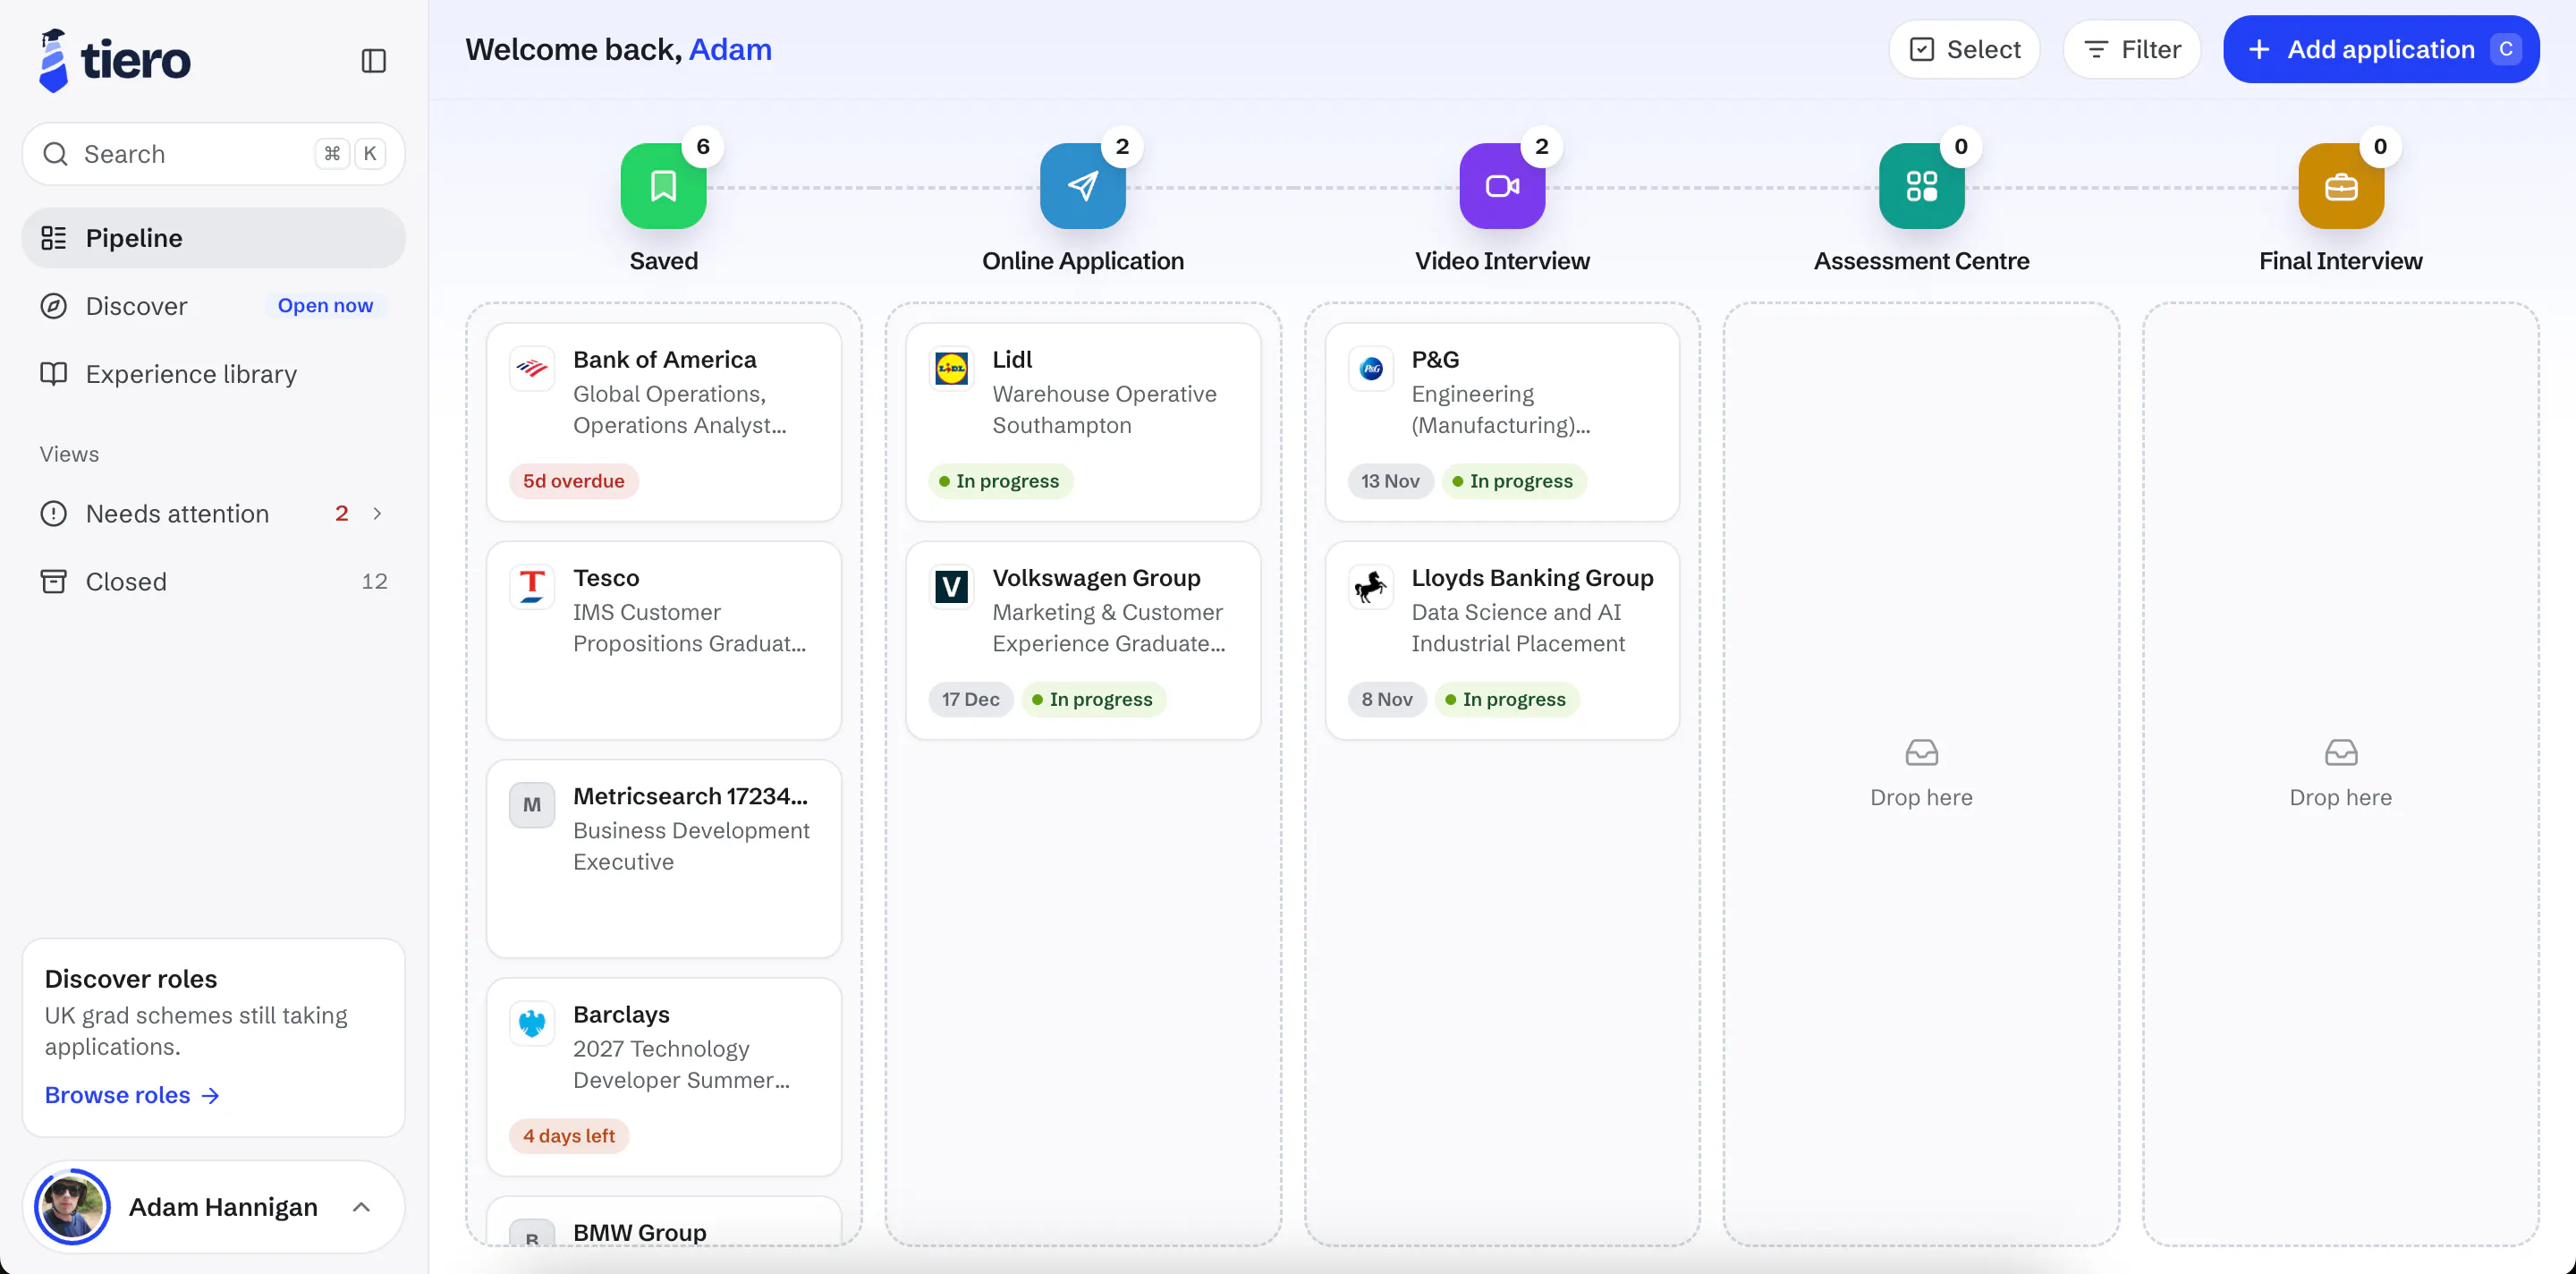Click Lidl's In progress status badge
This screenshot has width=2576, height=1274.
pyautogui.click(x=999, y=481)
